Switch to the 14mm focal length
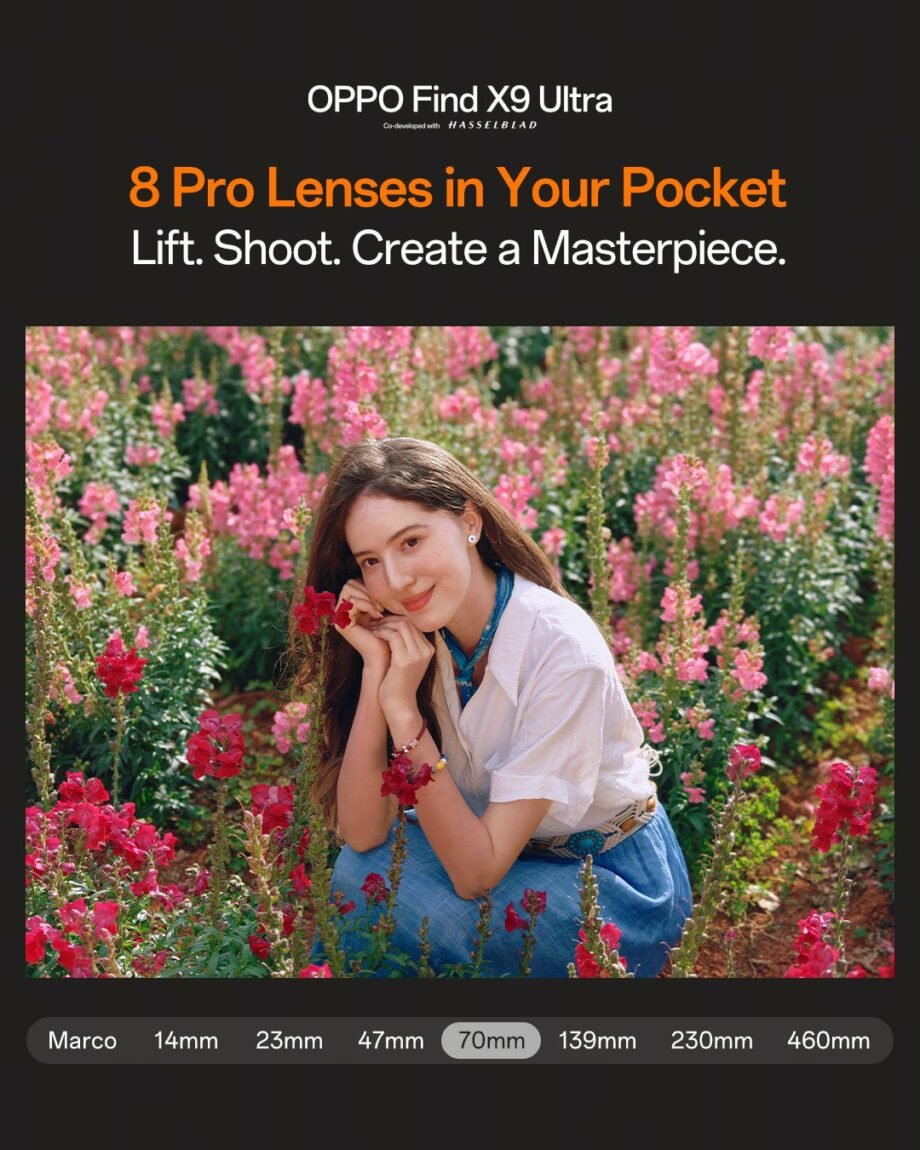Viewport: 920px width, 1150px height. coord(186,1040)
